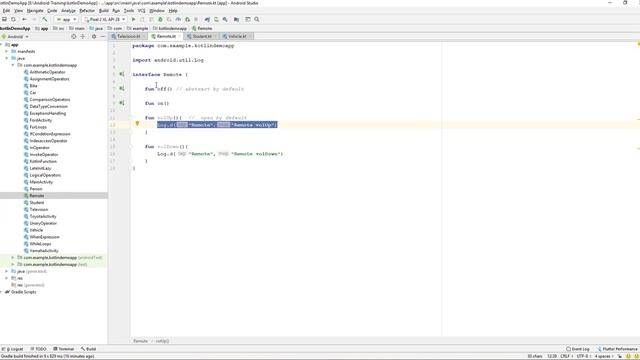This screenshot has width=640, height=360.
Task: Open the Logcat tool window
Action: click(x=13, y=349)
